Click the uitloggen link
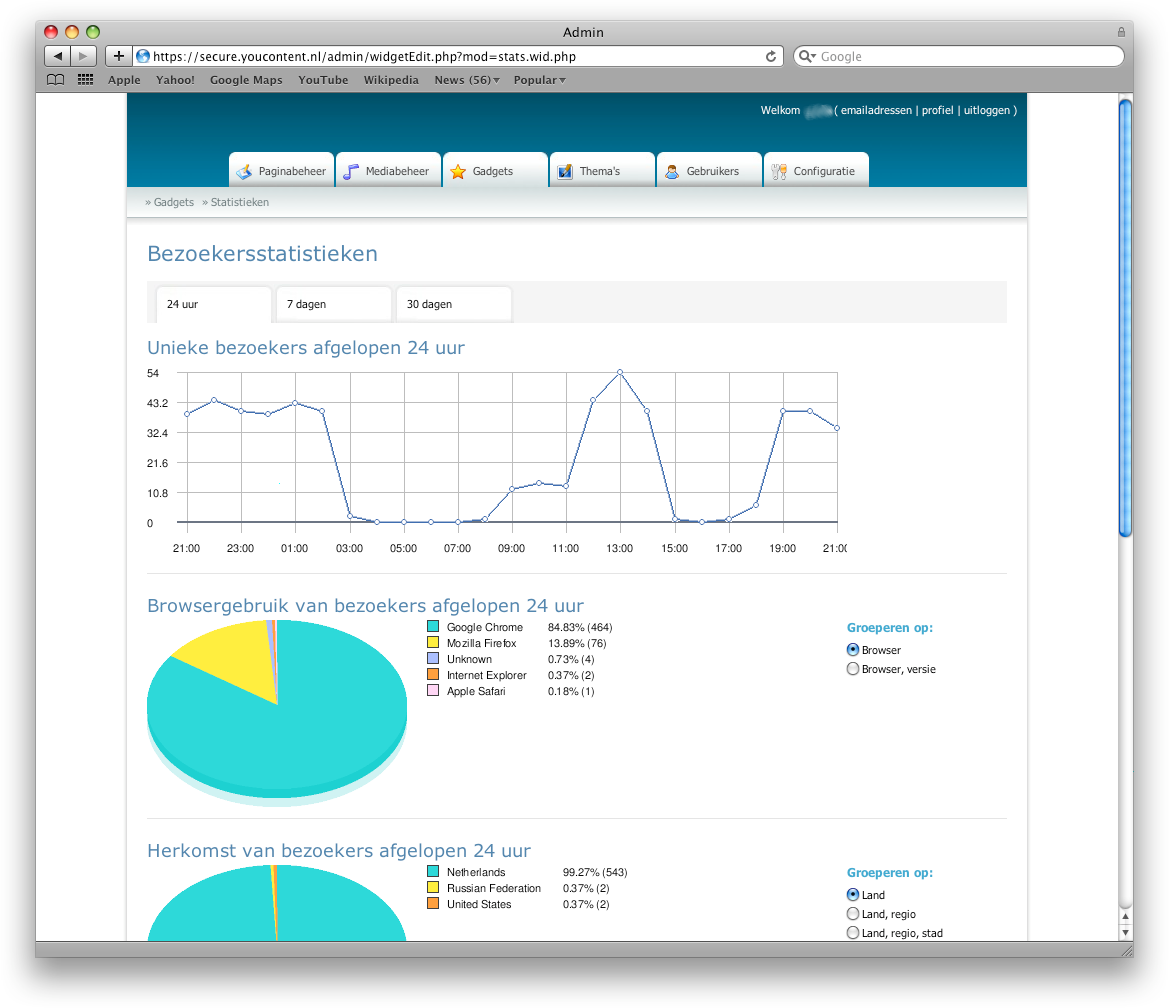 (986, 110)
